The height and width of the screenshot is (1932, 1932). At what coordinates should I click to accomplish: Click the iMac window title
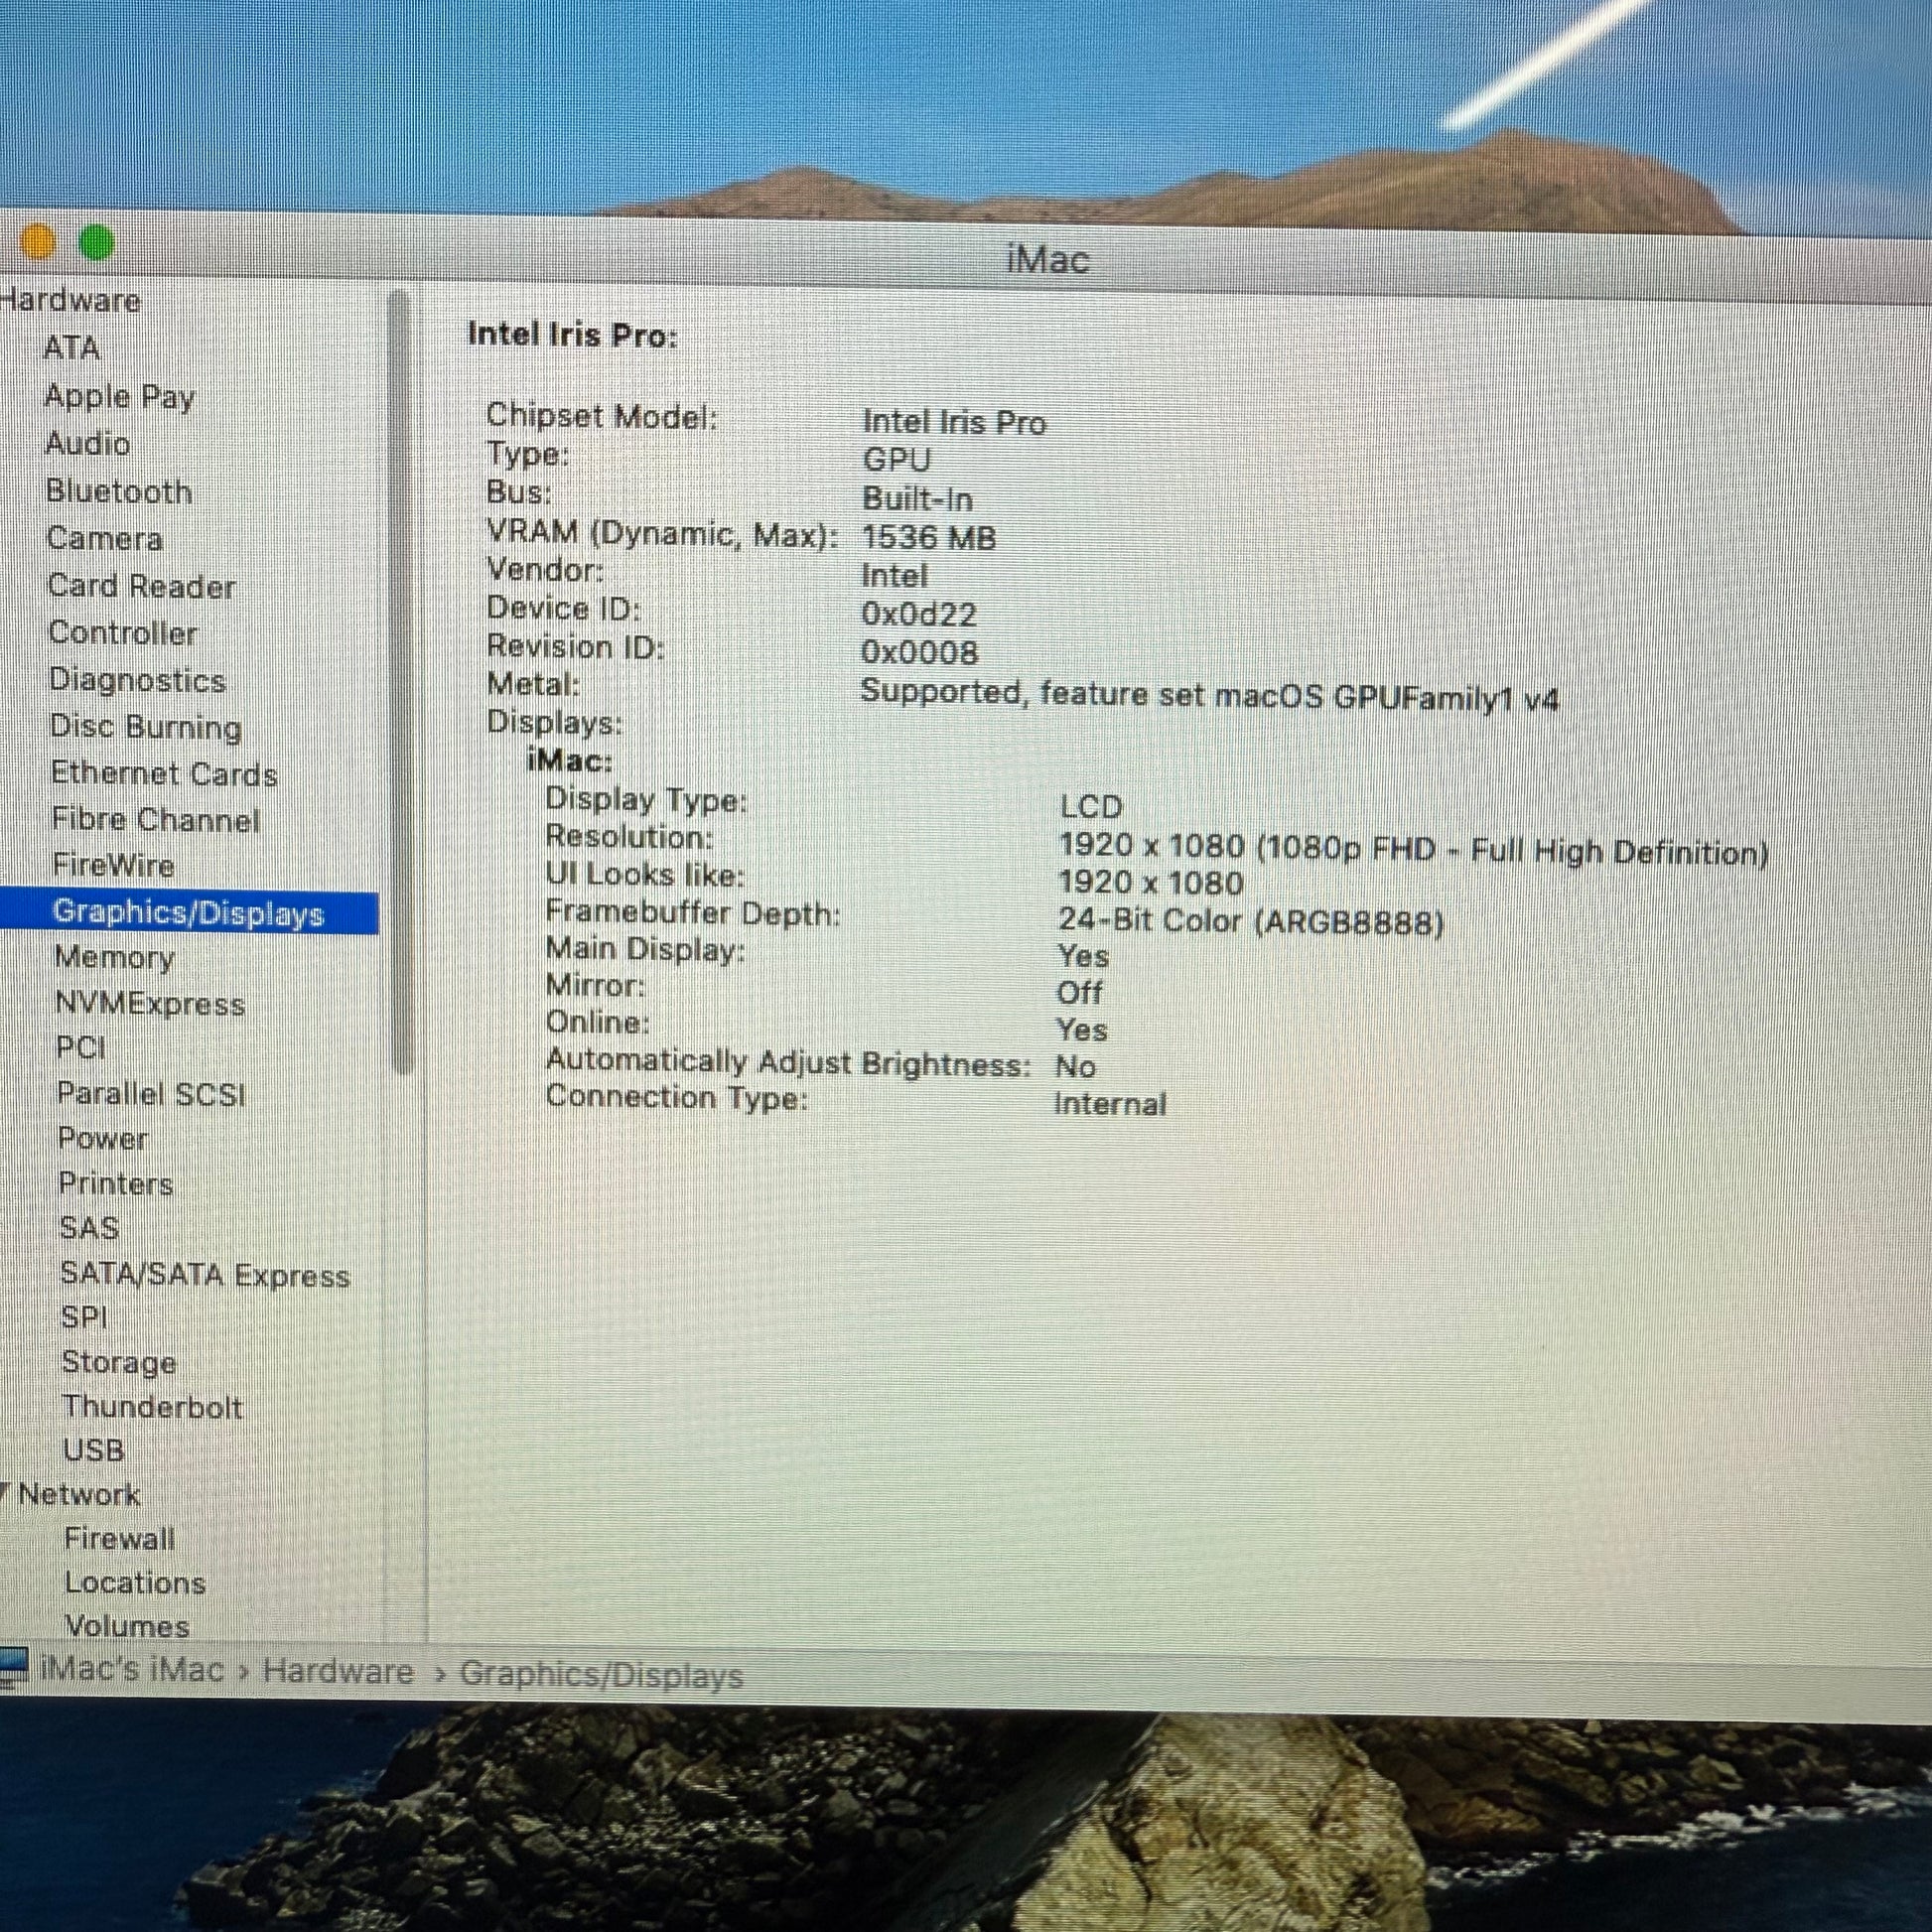[1047, 260]
